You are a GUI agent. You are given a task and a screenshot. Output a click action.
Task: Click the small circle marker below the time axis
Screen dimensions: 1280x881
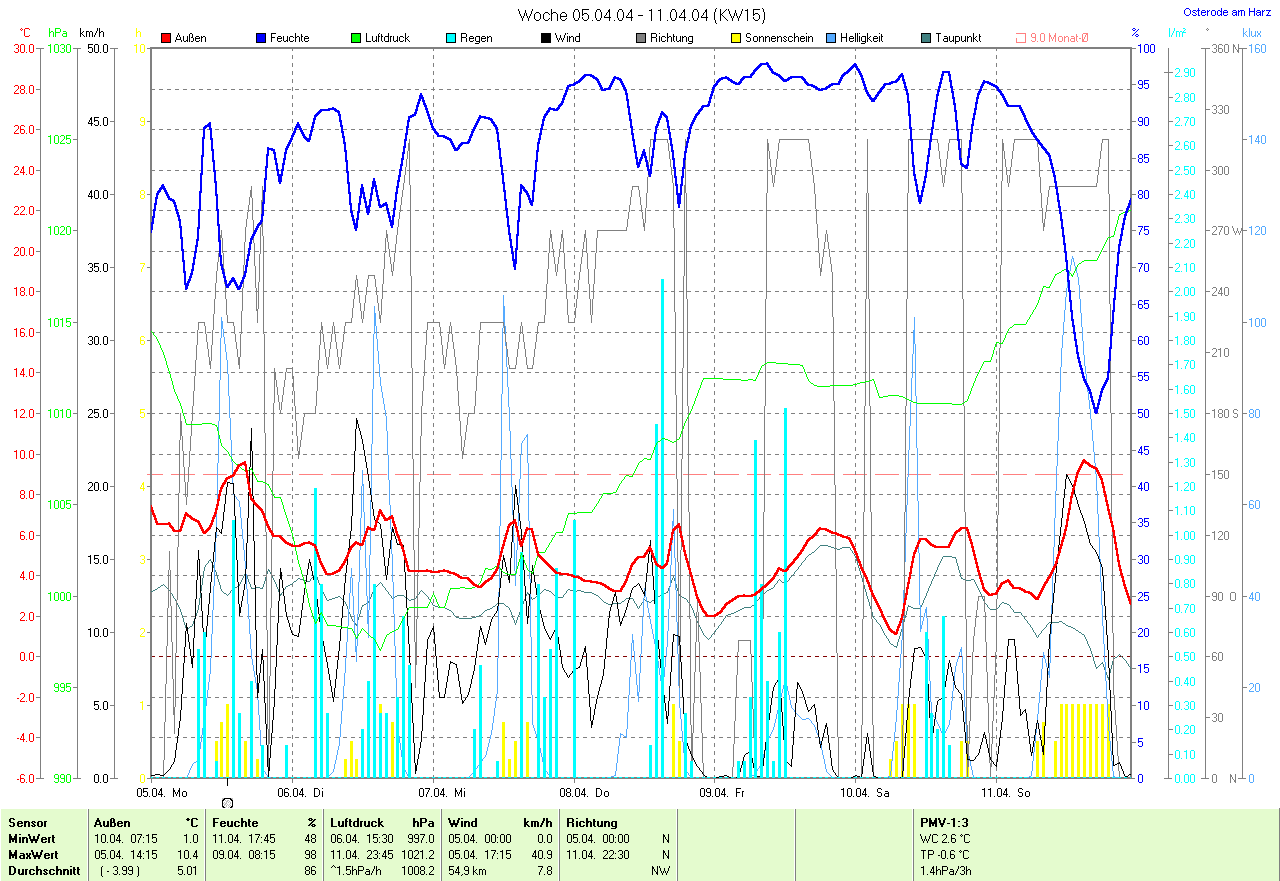click(228, 802)
